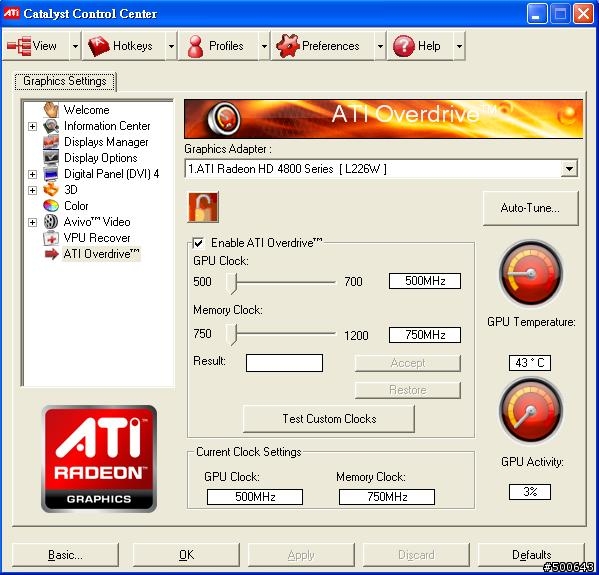Open VPU Recover via its icon

51,238
